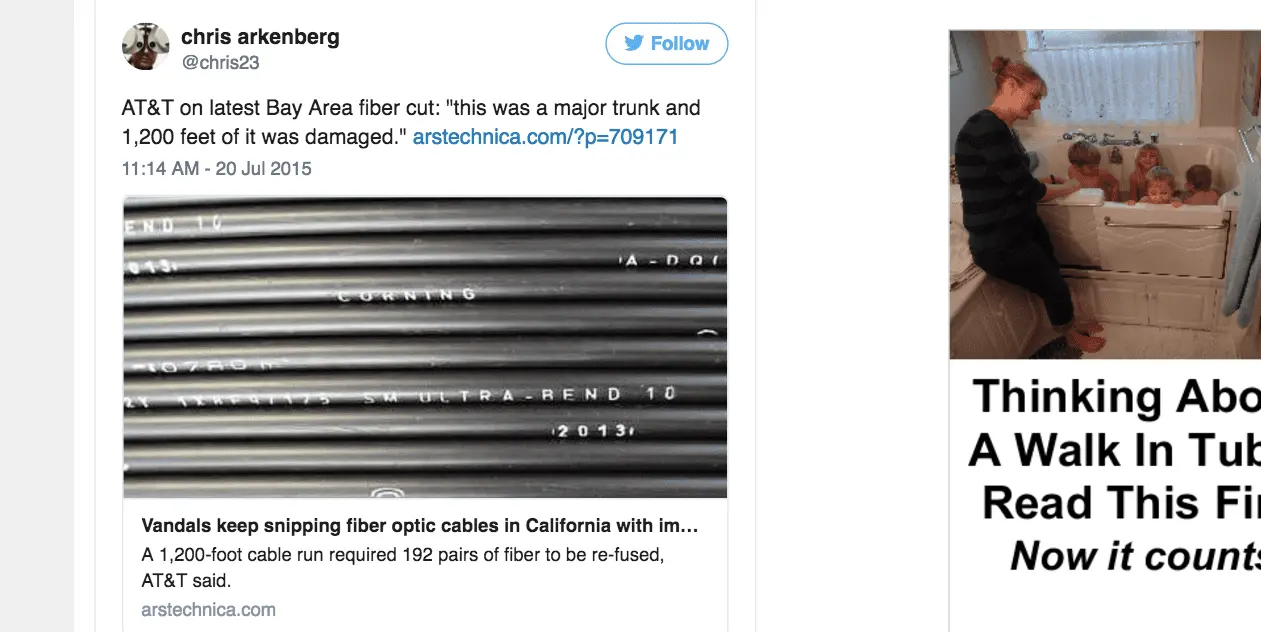Open the "Vandals keep snipping fiber optic cables" headline

pos(420,526)
